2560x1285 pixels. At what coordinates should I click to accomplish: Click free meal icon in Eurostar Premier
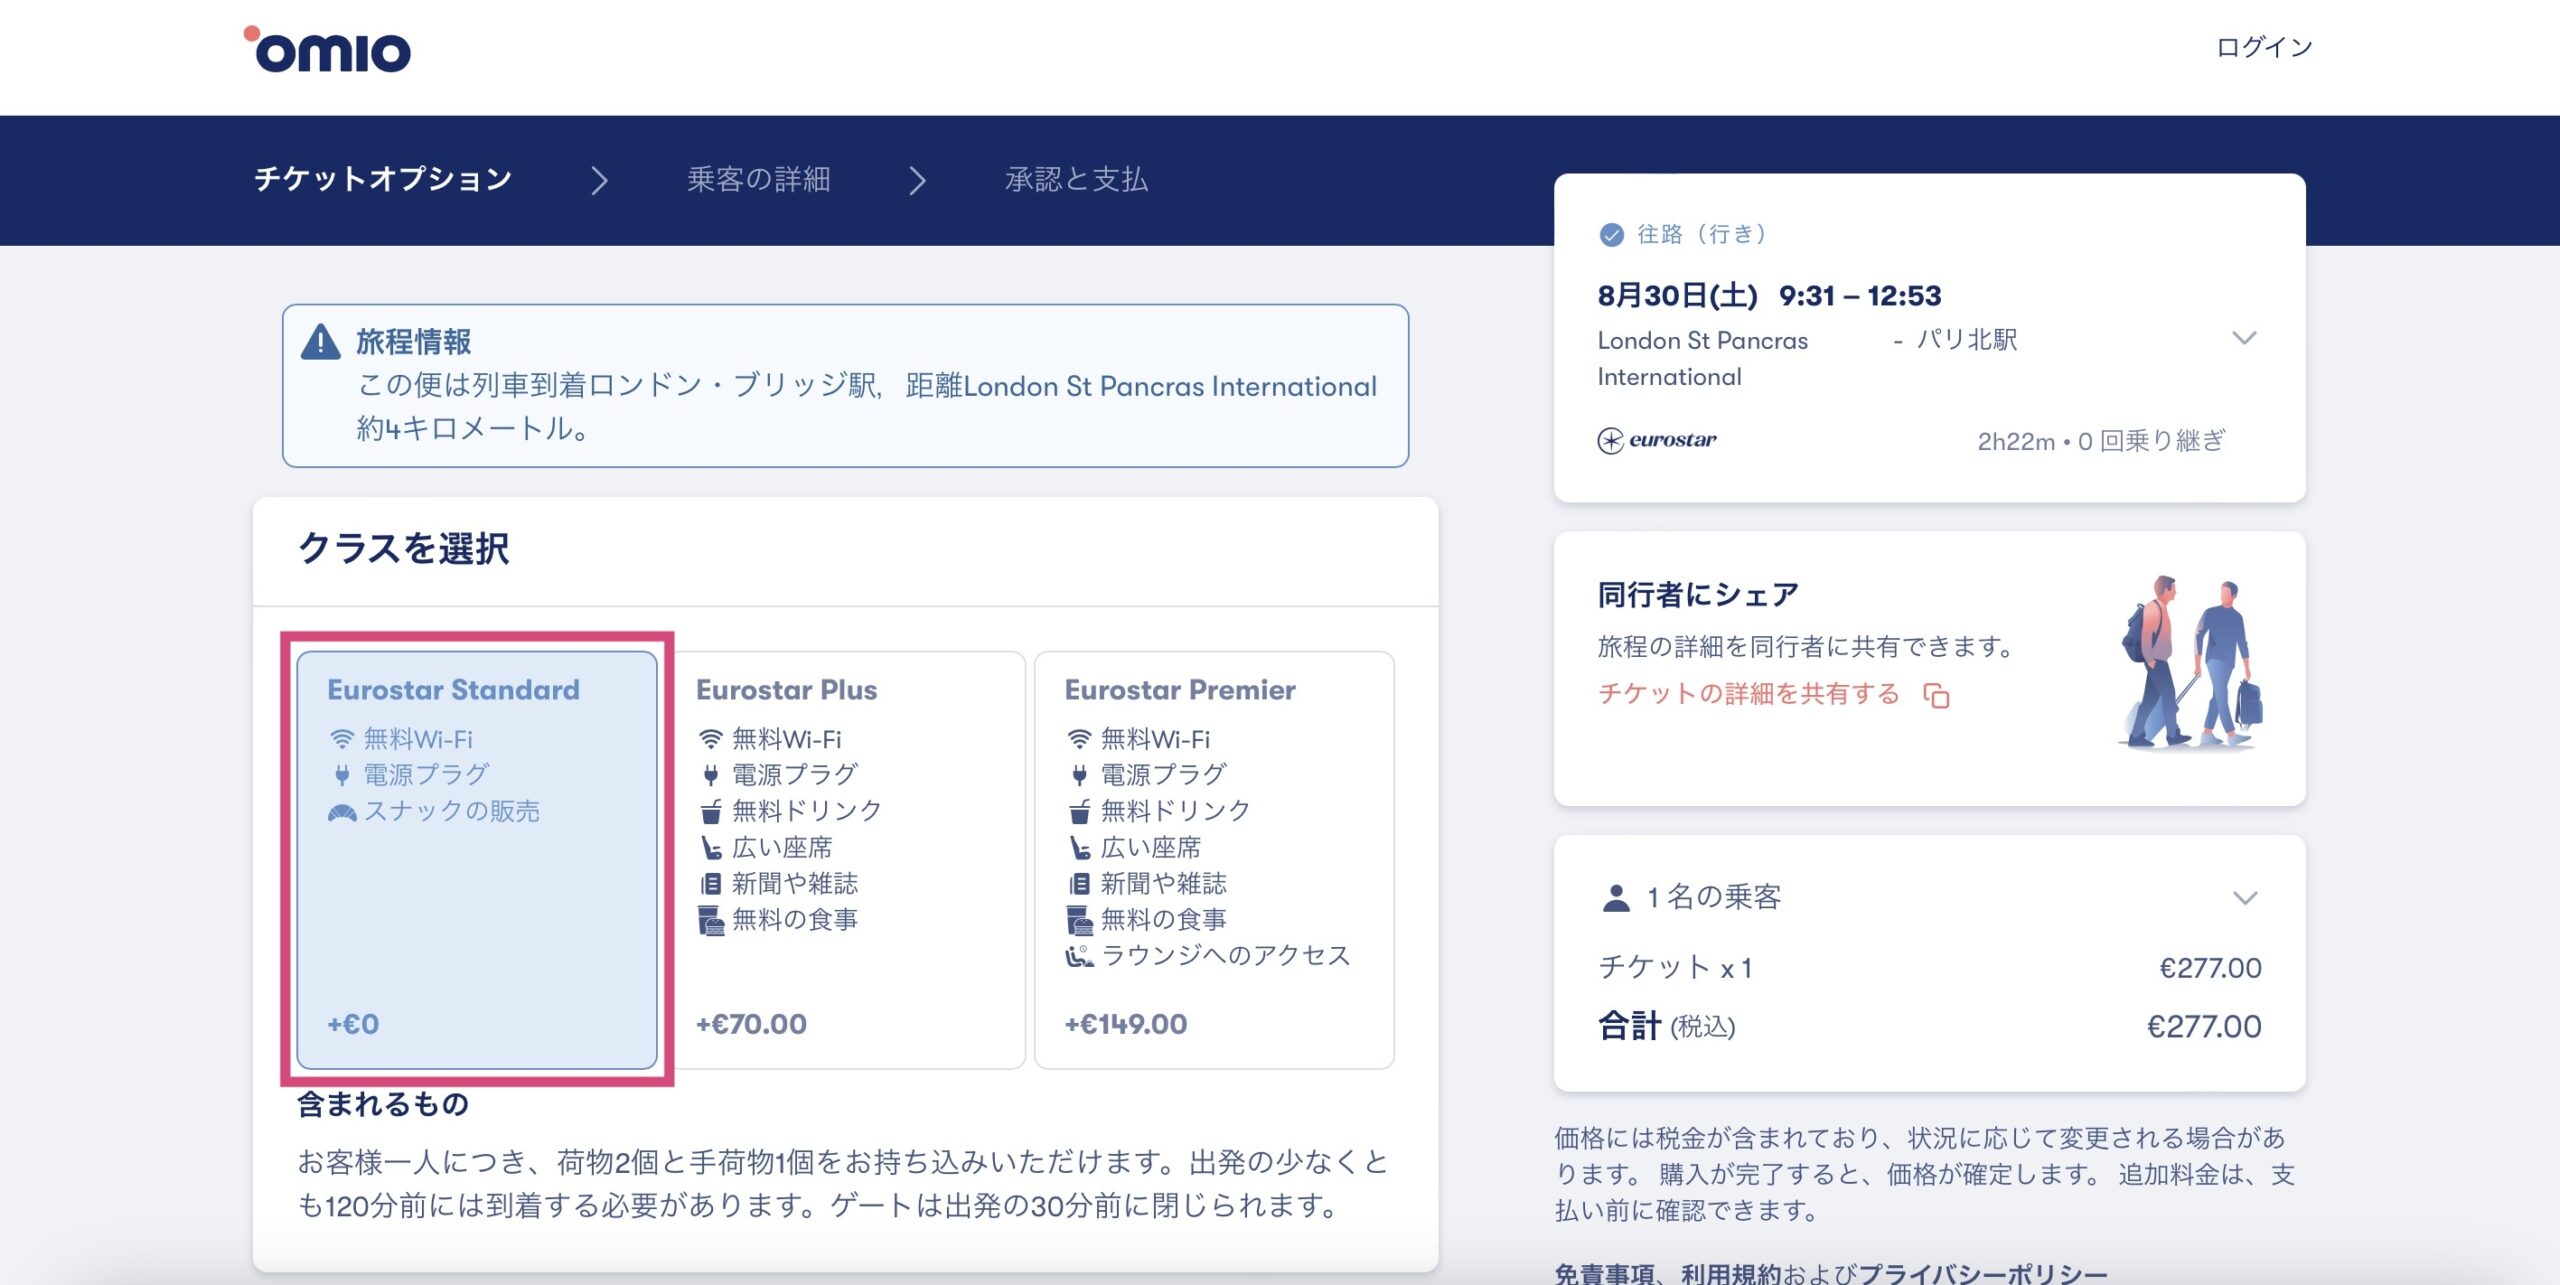1079,920
